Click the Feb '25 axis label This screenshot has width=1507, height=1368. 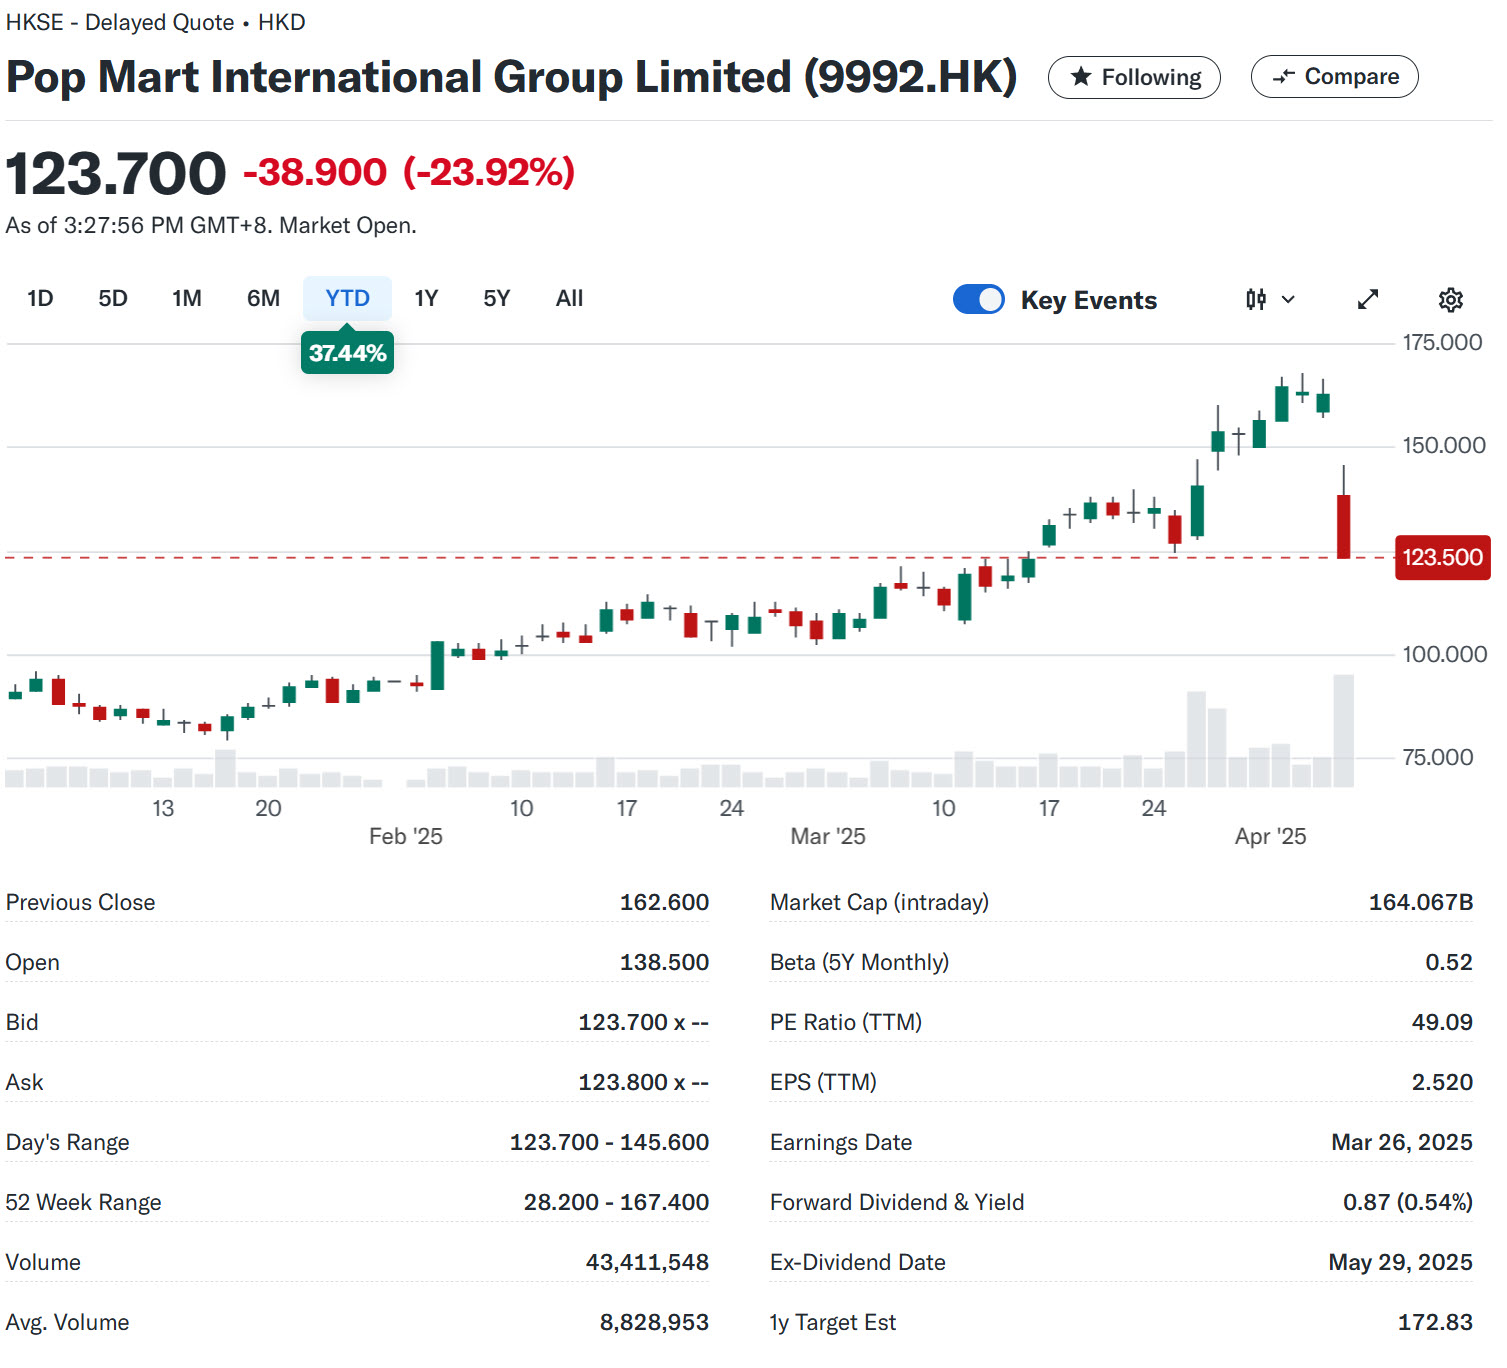(x=405, y=836)
